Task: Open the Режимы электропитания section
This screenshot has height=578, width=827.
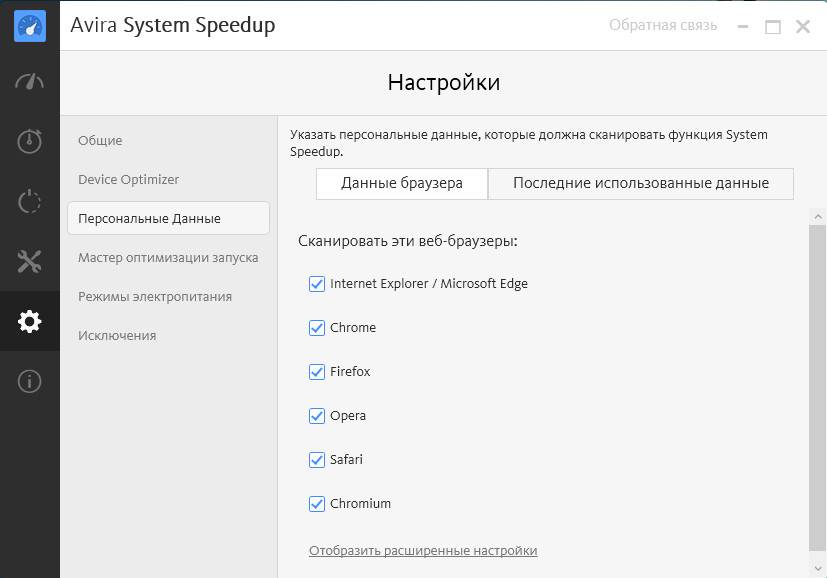Action: pyautogui.click(x=155, y=296)
